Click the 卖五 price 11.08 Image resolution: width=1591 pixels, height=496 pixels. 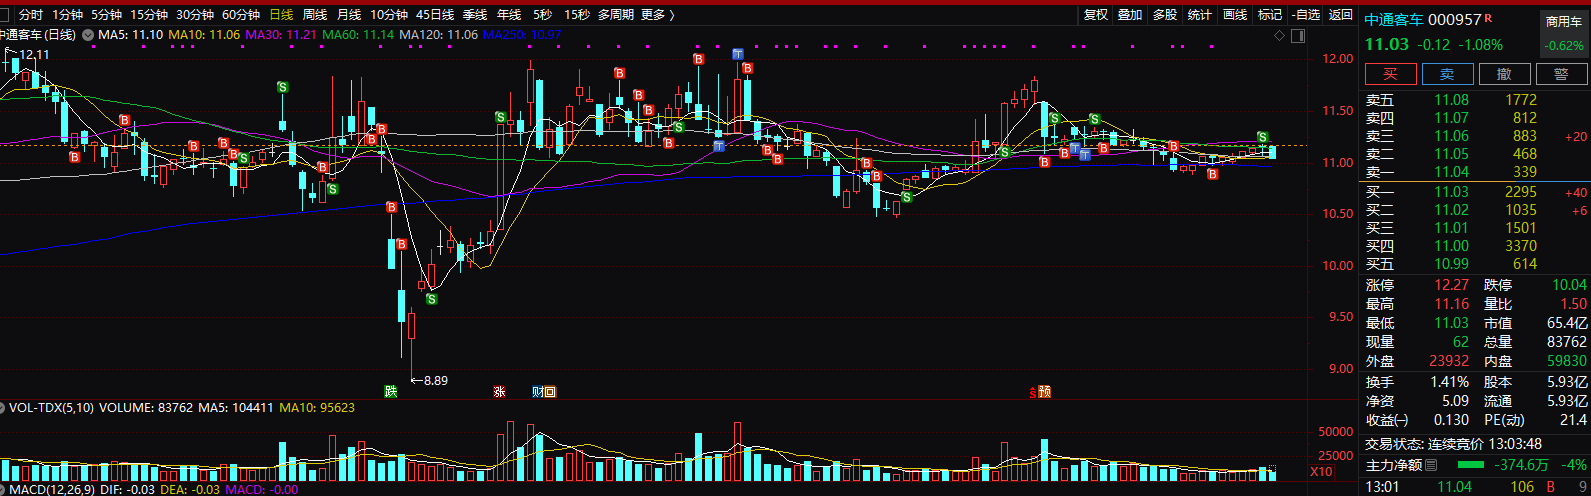pyautogui.click(x=1452, y=100)
